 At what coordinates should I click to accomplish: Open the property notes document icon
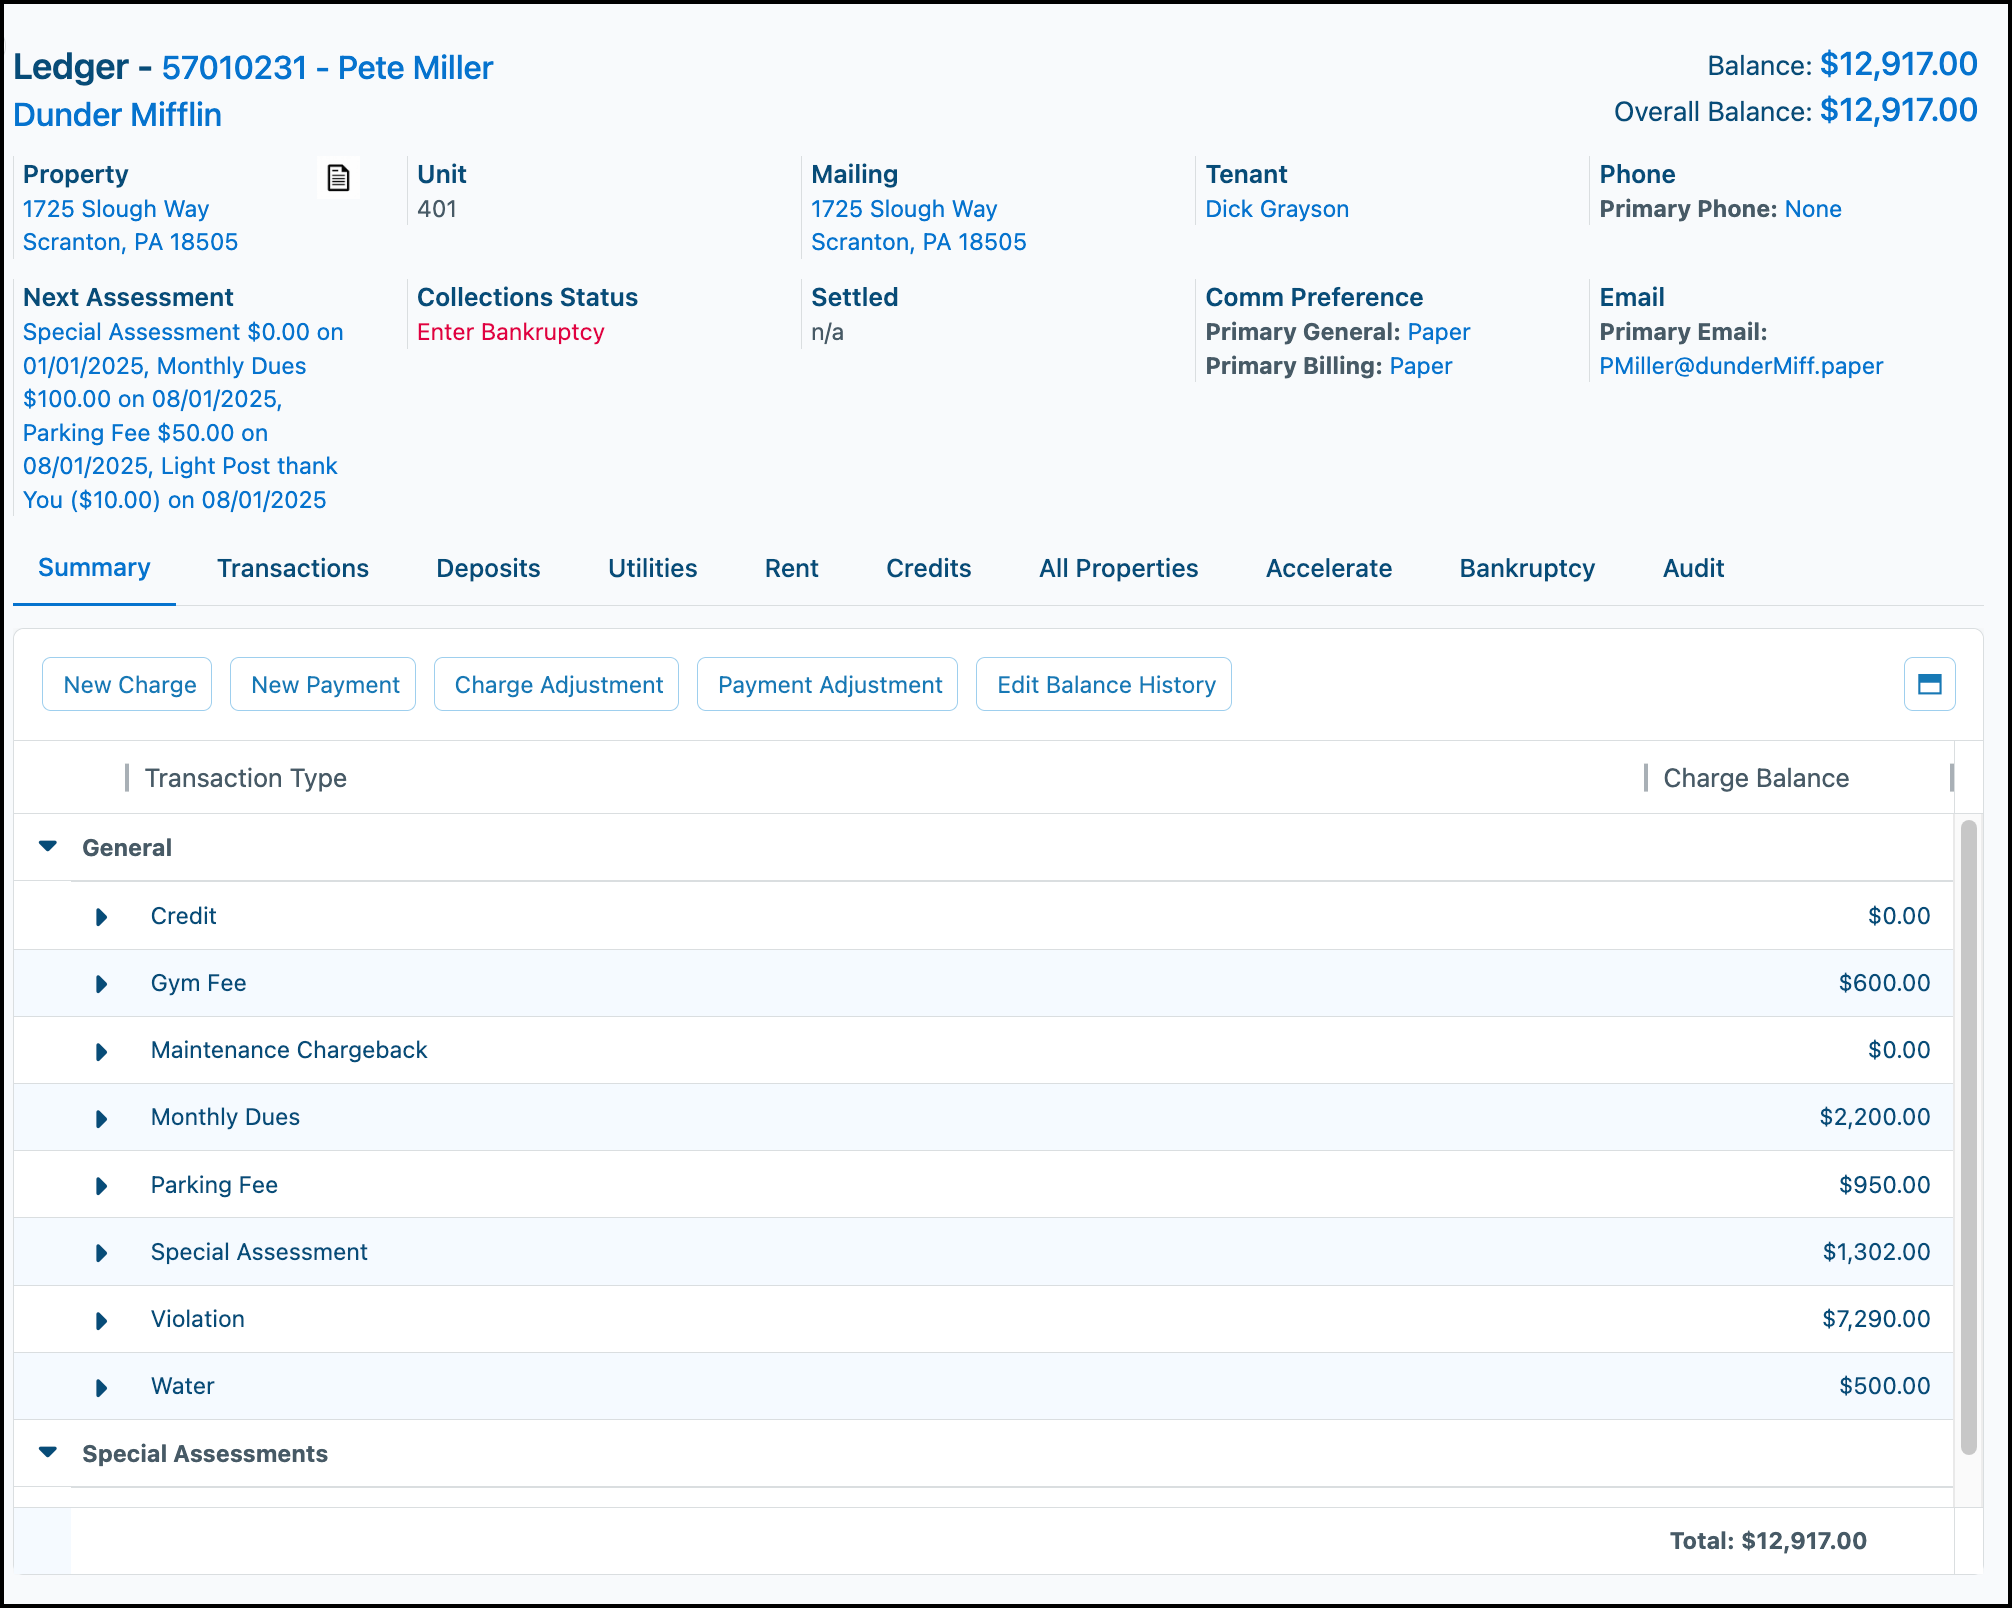click(x=338, y=179)
